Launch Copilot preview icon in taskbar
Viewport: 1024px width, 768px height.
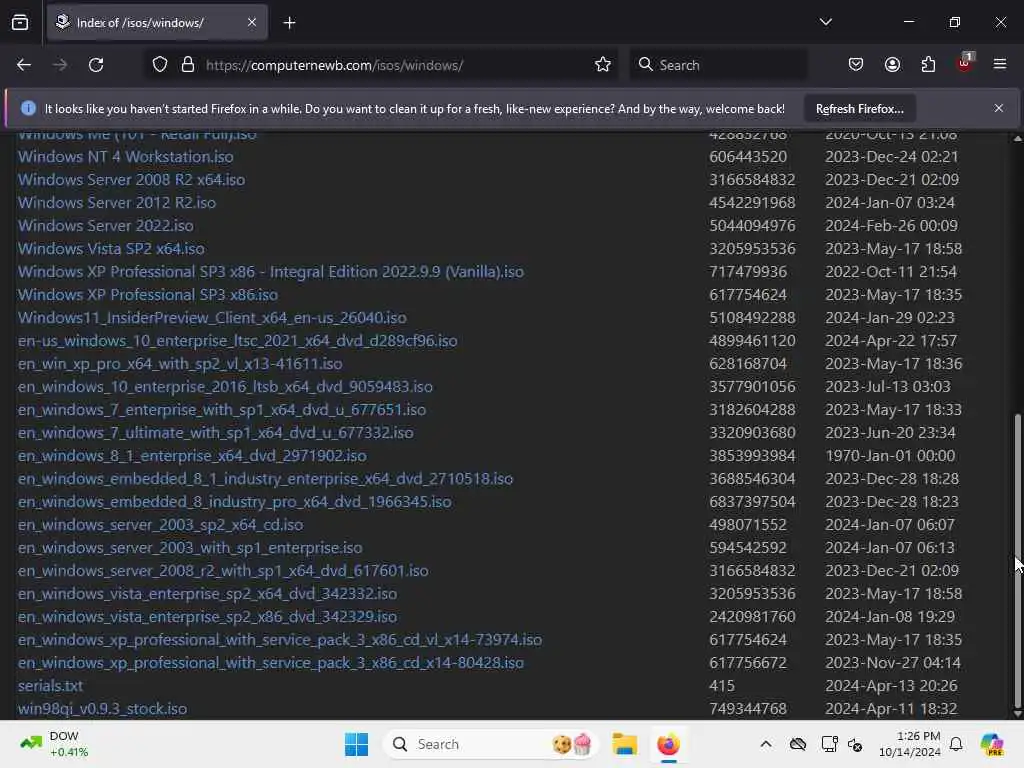(992, 744)
